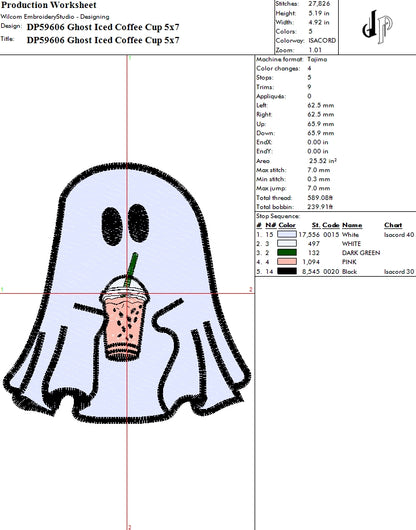Image resolution: width=416 pixels, height=530 pixels.
Task: Click the 'Color changes:' label
Action: coord(278,68)
